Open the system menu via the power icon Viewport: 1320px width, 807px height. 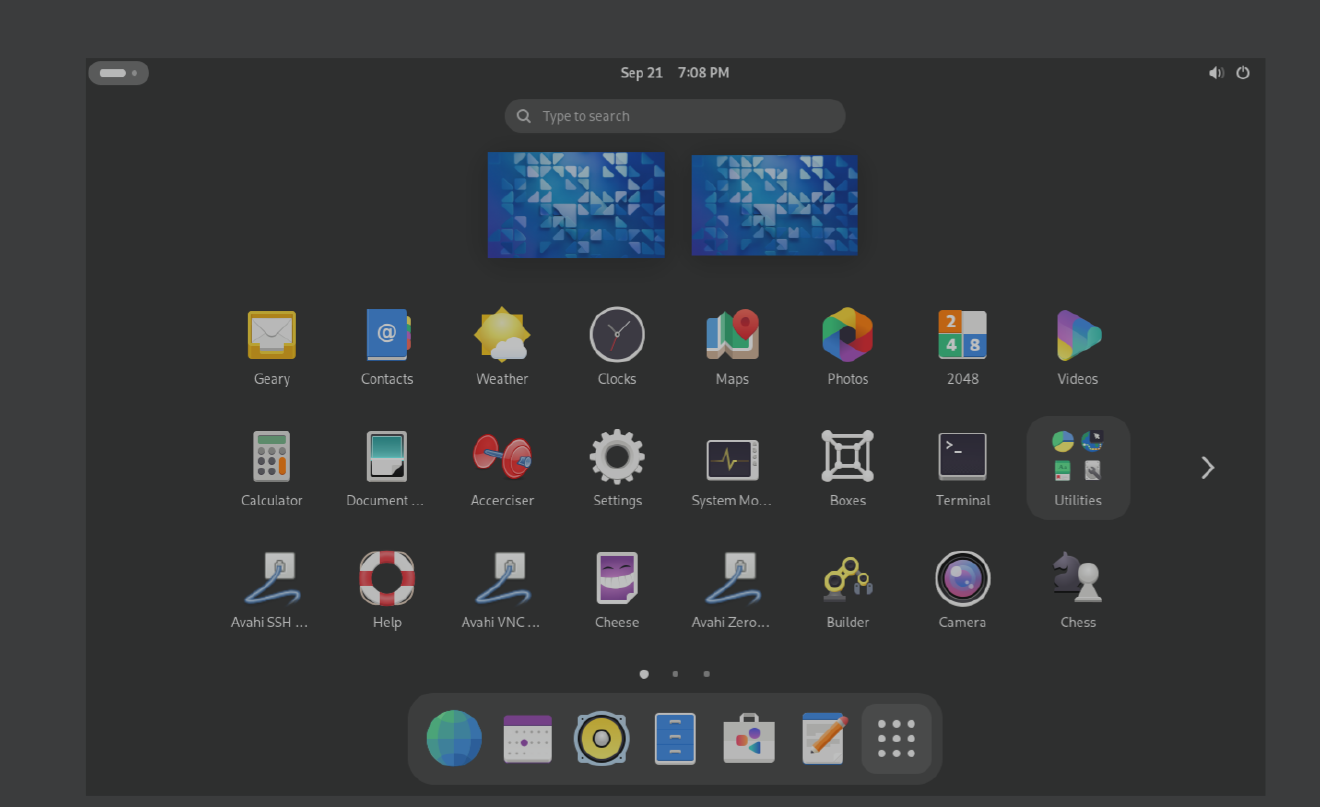[1243, 72]
